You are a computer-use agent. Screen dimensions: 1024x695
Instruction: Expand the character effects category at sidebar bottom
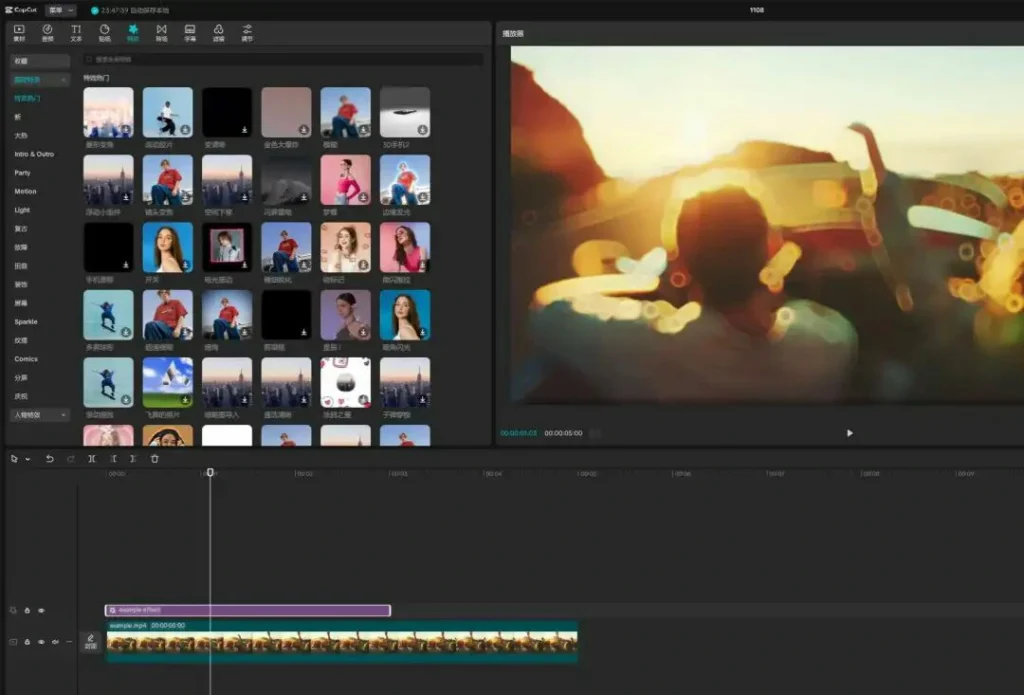pos(40,415)
